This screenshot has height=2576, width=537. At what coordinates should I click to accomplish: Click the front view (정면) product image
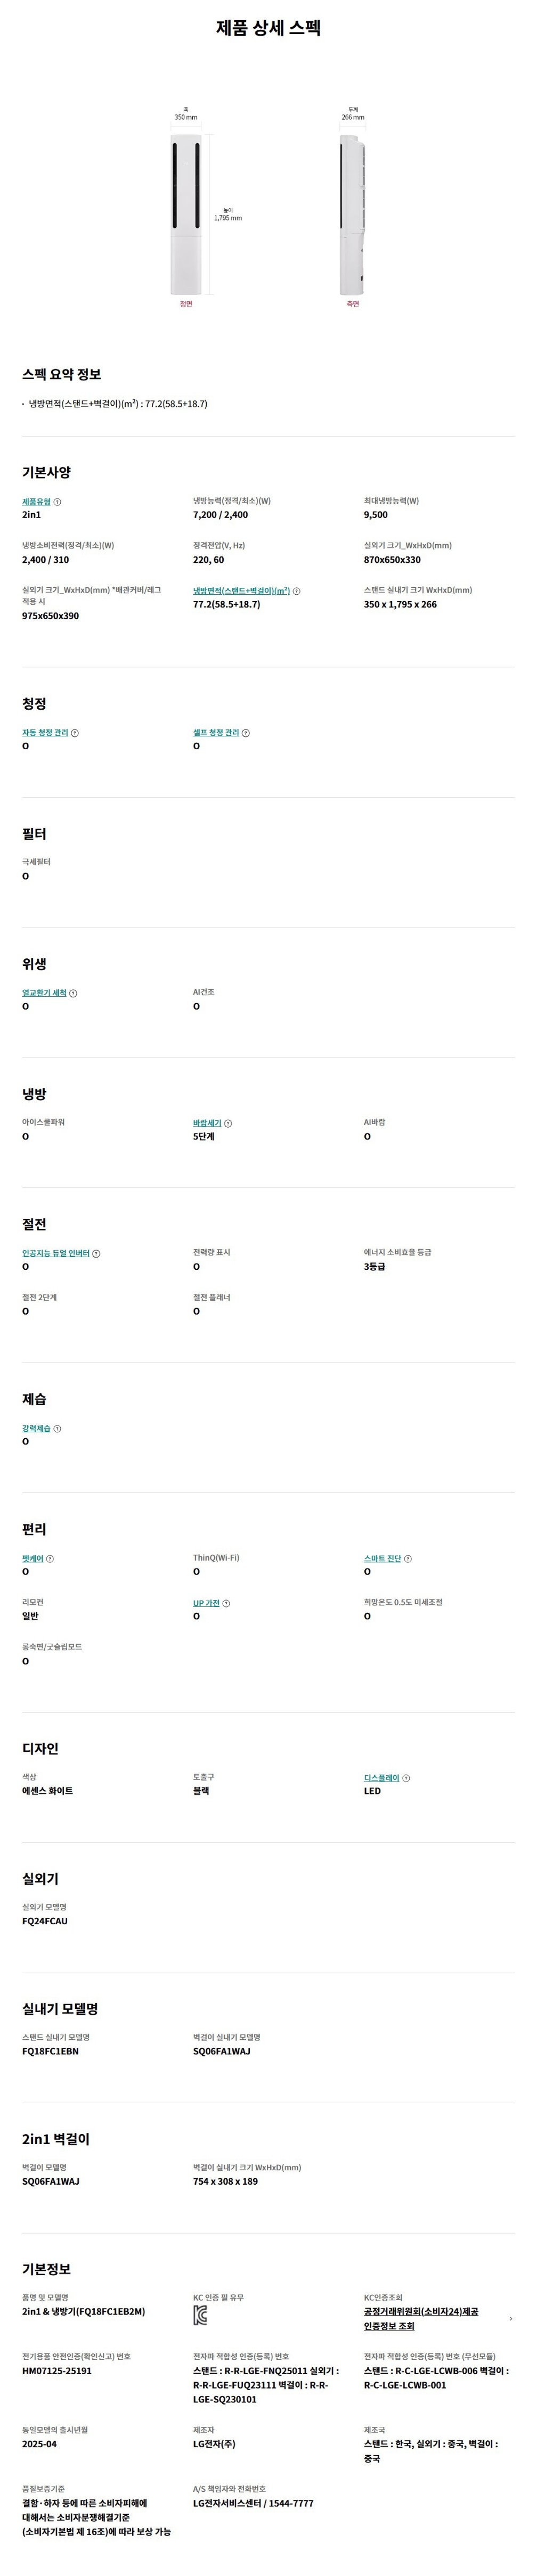tap(186, 215)
